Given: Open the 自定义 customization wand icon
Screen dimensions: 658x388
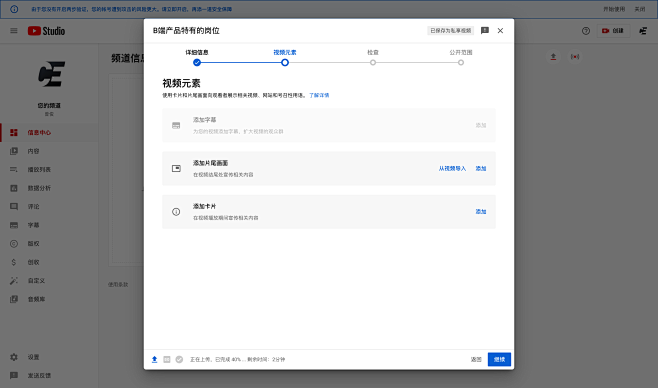Looking at the screenshot, I should 14,281.
